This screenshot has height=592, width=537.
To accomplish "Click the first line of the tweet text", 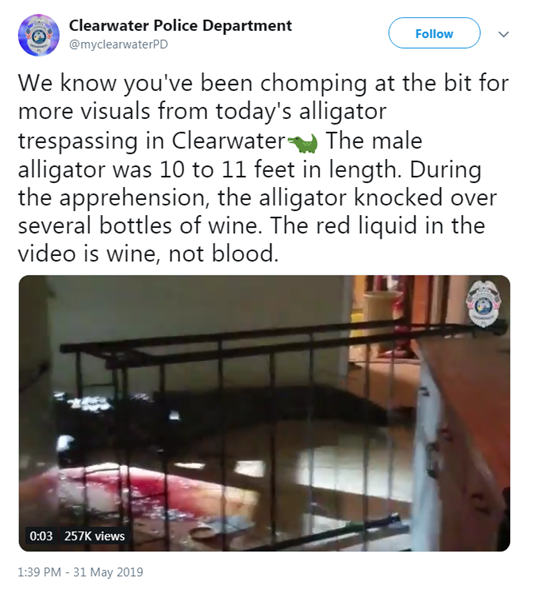I will tap(264, 83).
